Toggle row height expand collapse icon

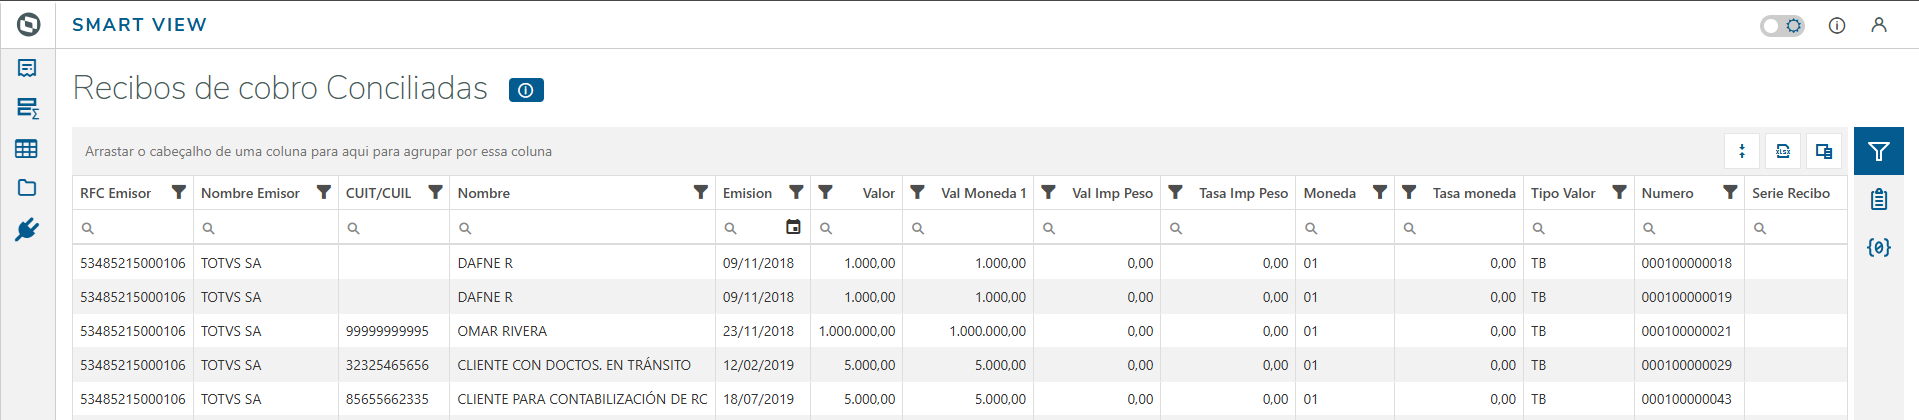tap(1742, 151)
